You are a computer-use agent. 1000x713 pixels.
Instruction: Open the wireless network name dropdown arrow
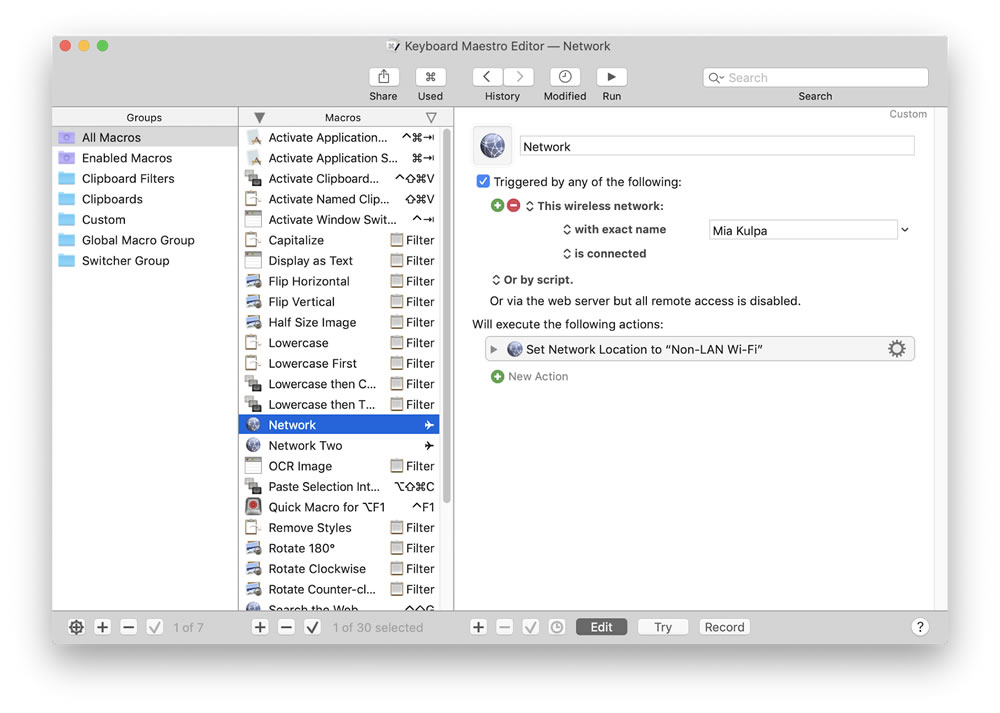point(904,230)
